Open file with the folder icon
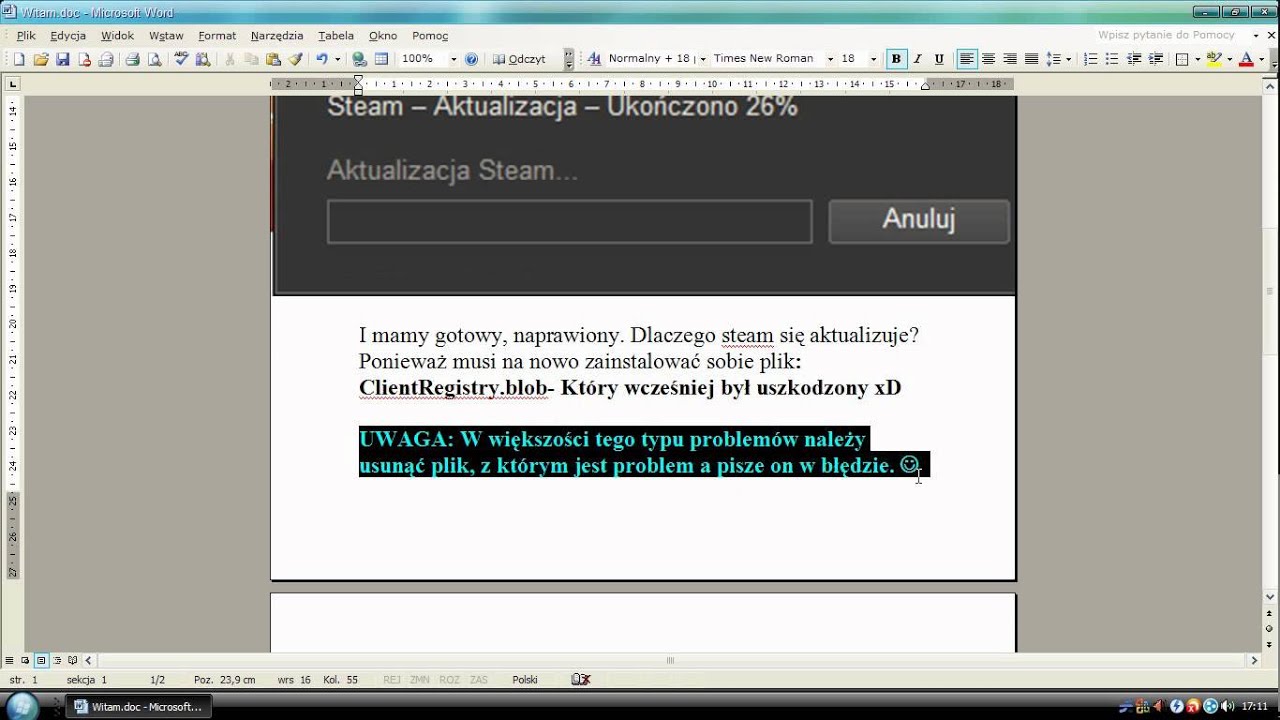This screenshot has height=720, width=1280. click(x=41, y=59)
